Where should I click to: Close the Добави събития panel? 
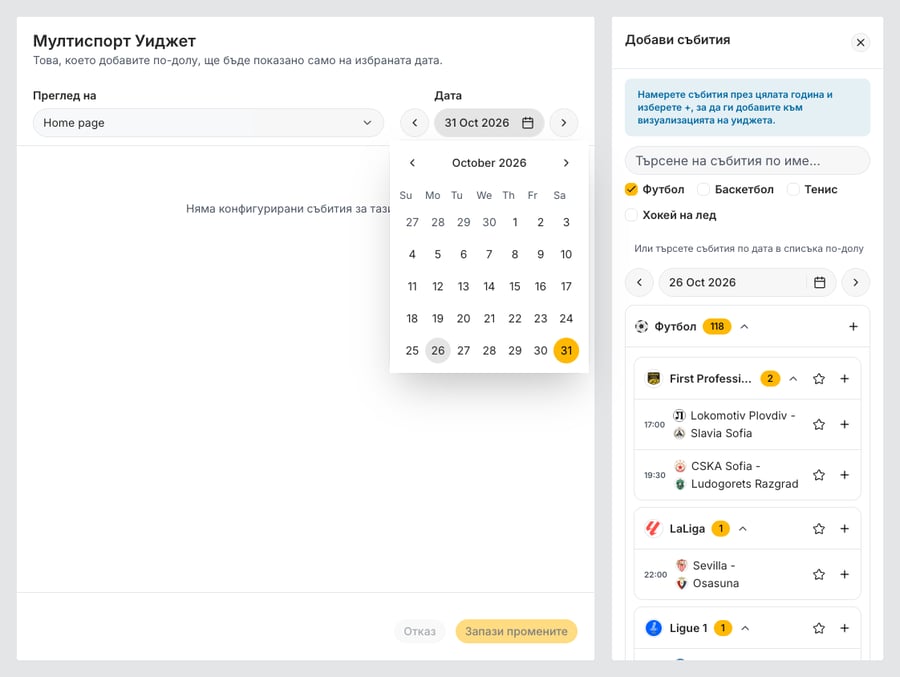[x=860, y=42]
